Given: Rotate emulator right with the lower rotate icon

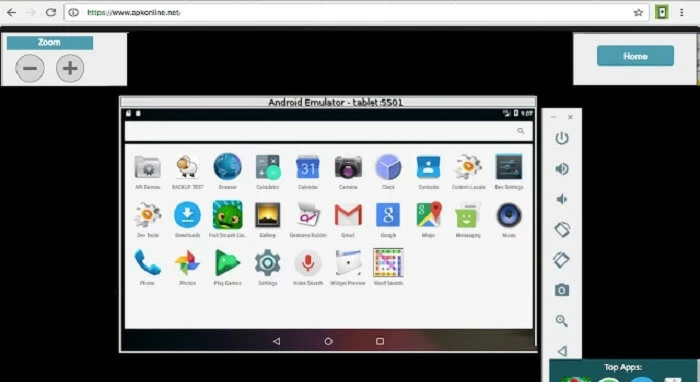Looking at the screenshot, I should 562,260.
